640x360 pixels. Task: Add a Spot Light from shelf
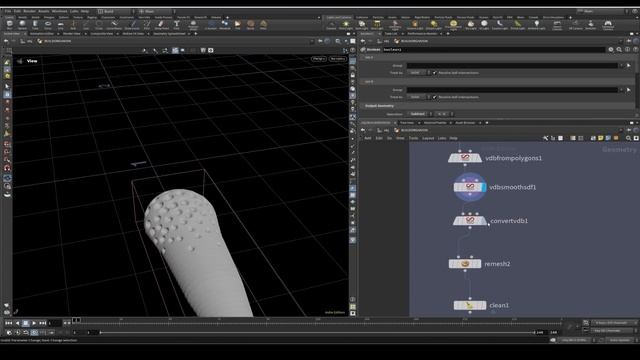(362, 25)
